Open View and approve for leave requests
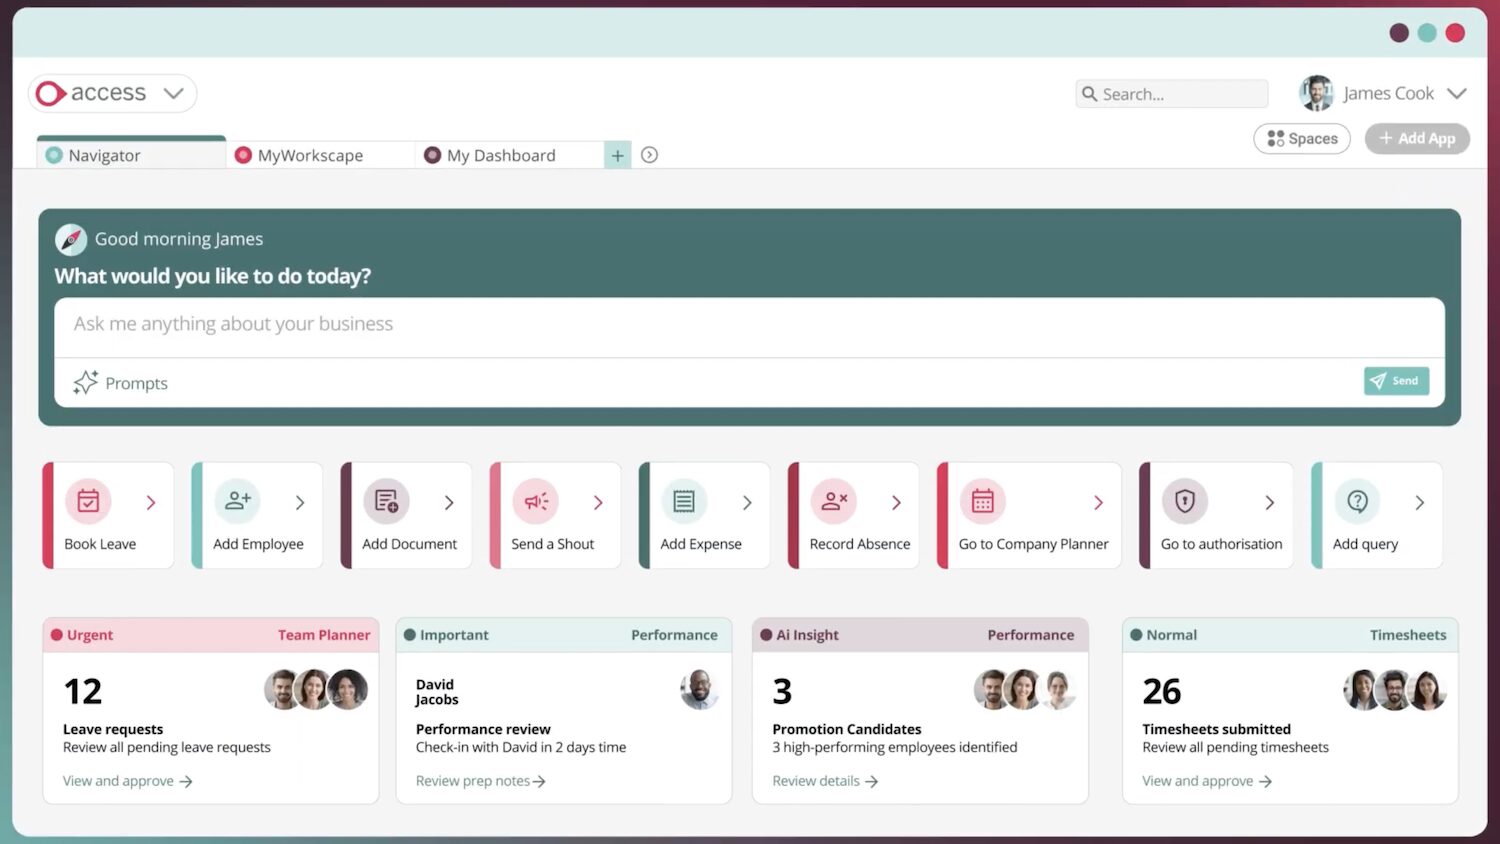Viewport: 1500px width, 844px height. click(127, 781)
